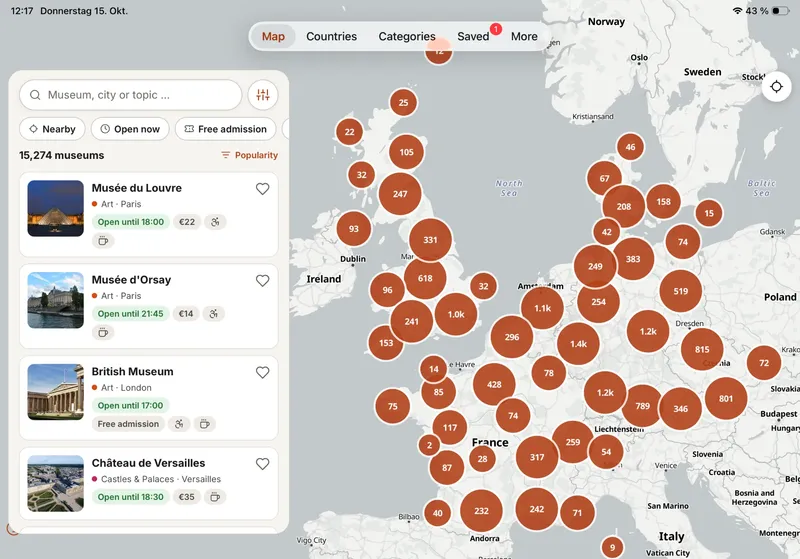
Task: Click Orsay Open until 21:45 badge
Action: click(131, 314)
